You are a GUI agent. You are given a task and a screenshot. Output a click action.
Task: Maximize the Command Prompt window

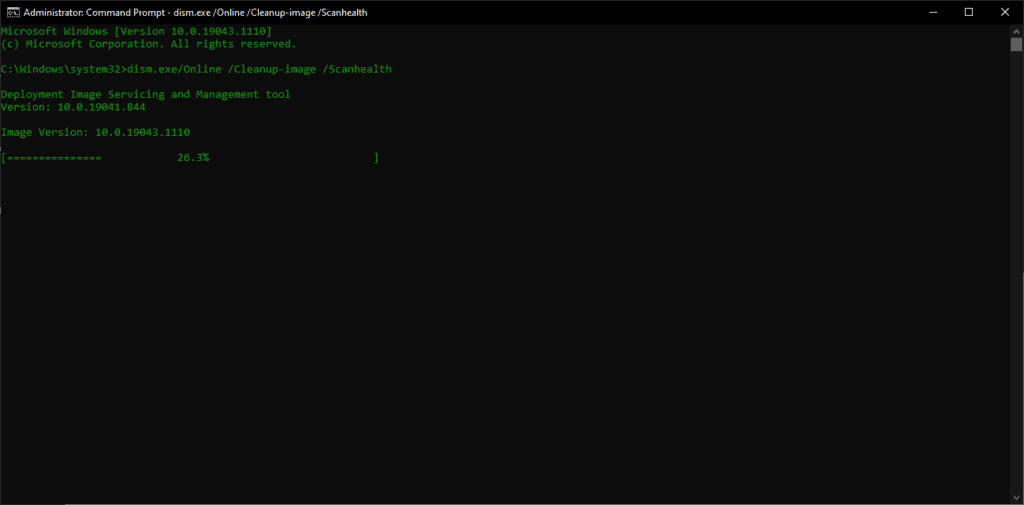coord(969,12)
